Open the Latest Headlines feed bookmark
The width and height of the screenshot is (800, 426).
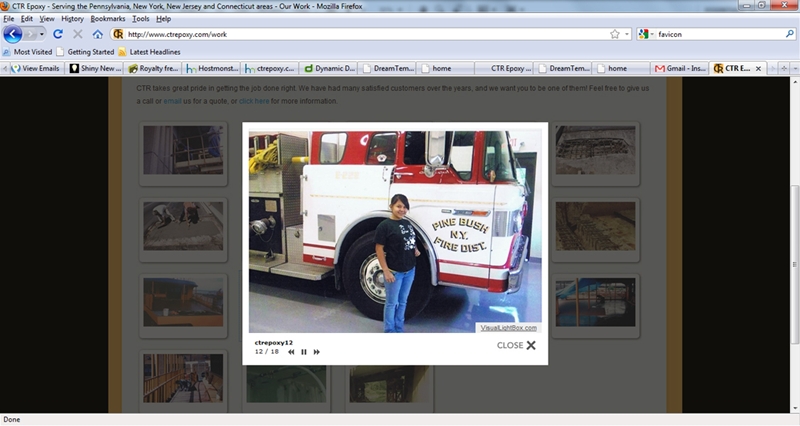pyautogui.click(x=149, y=52)
